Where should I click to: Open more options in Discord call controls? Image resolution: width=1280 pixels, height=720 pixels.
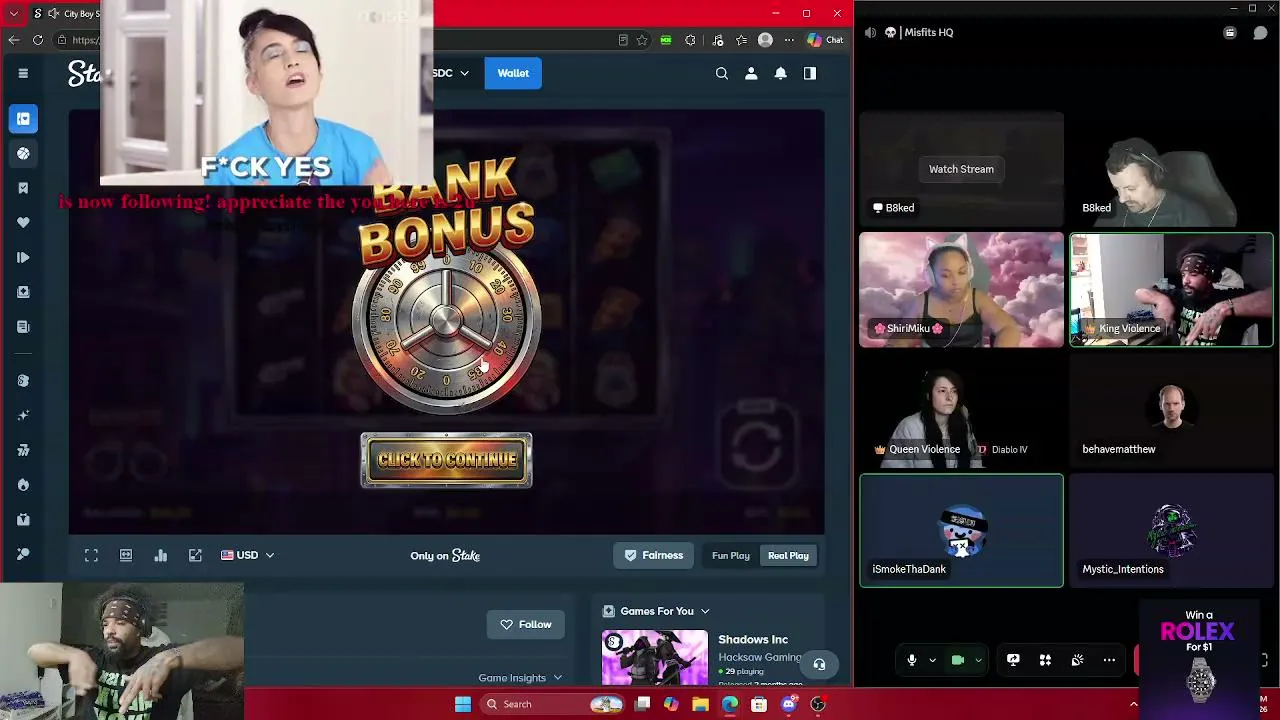(1109, 660)
